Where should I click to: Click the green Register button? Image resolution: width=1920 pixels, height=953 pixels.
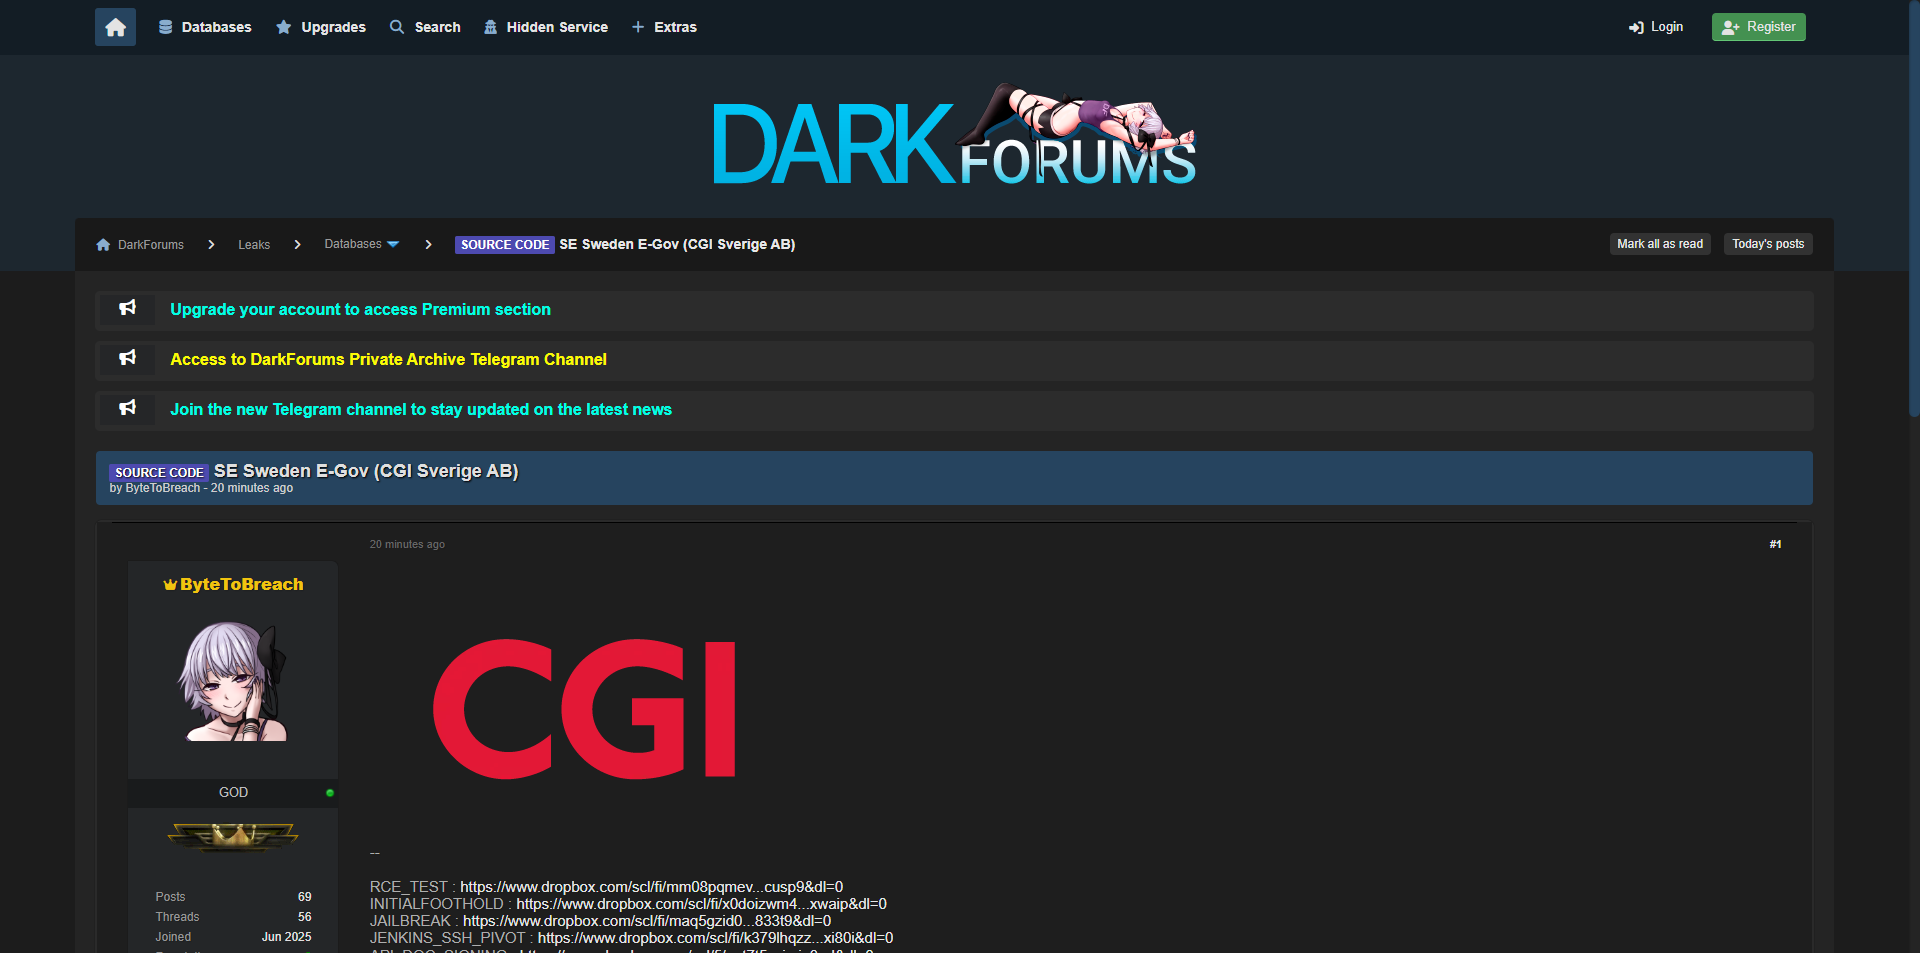coord(1758,27)
